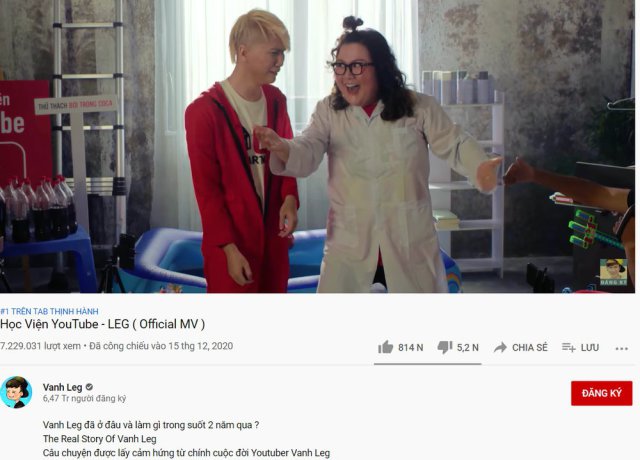Viewport: 640px width, 460px height.
Task: Open the #1 TRÊN TAB THỊNH HÀNH link
Action: pos(49,311)
